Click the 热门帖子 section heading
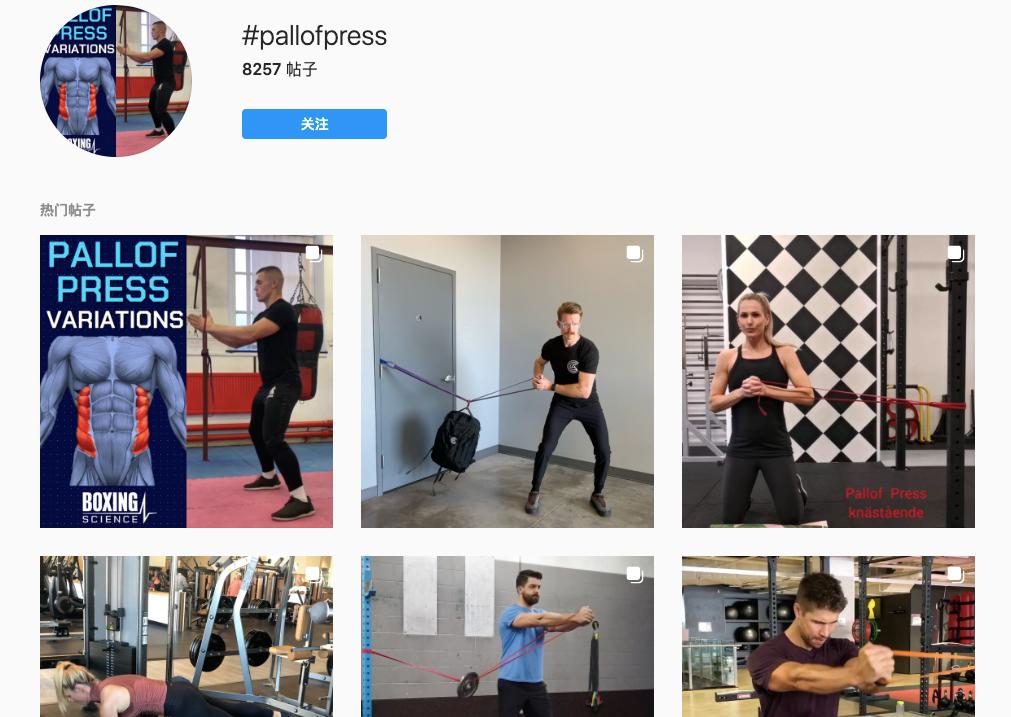Screen dimensions: 1011x717 click(68, 210)
